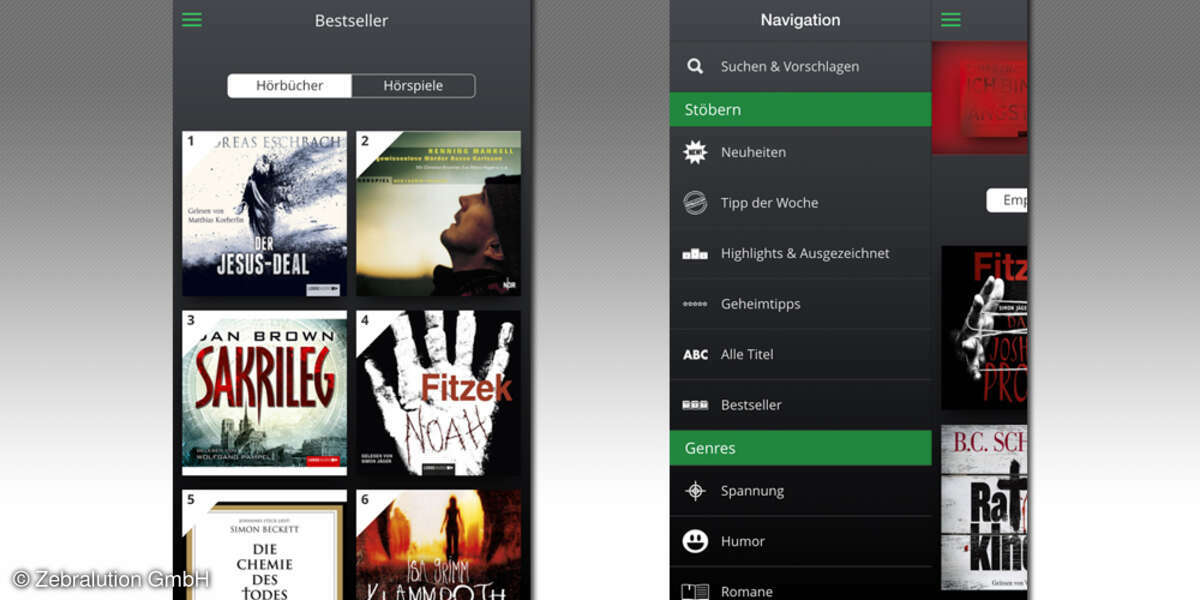Open the Neuheiten menu entry
This screenshot has height=600, width=1200.
point(800,152)
